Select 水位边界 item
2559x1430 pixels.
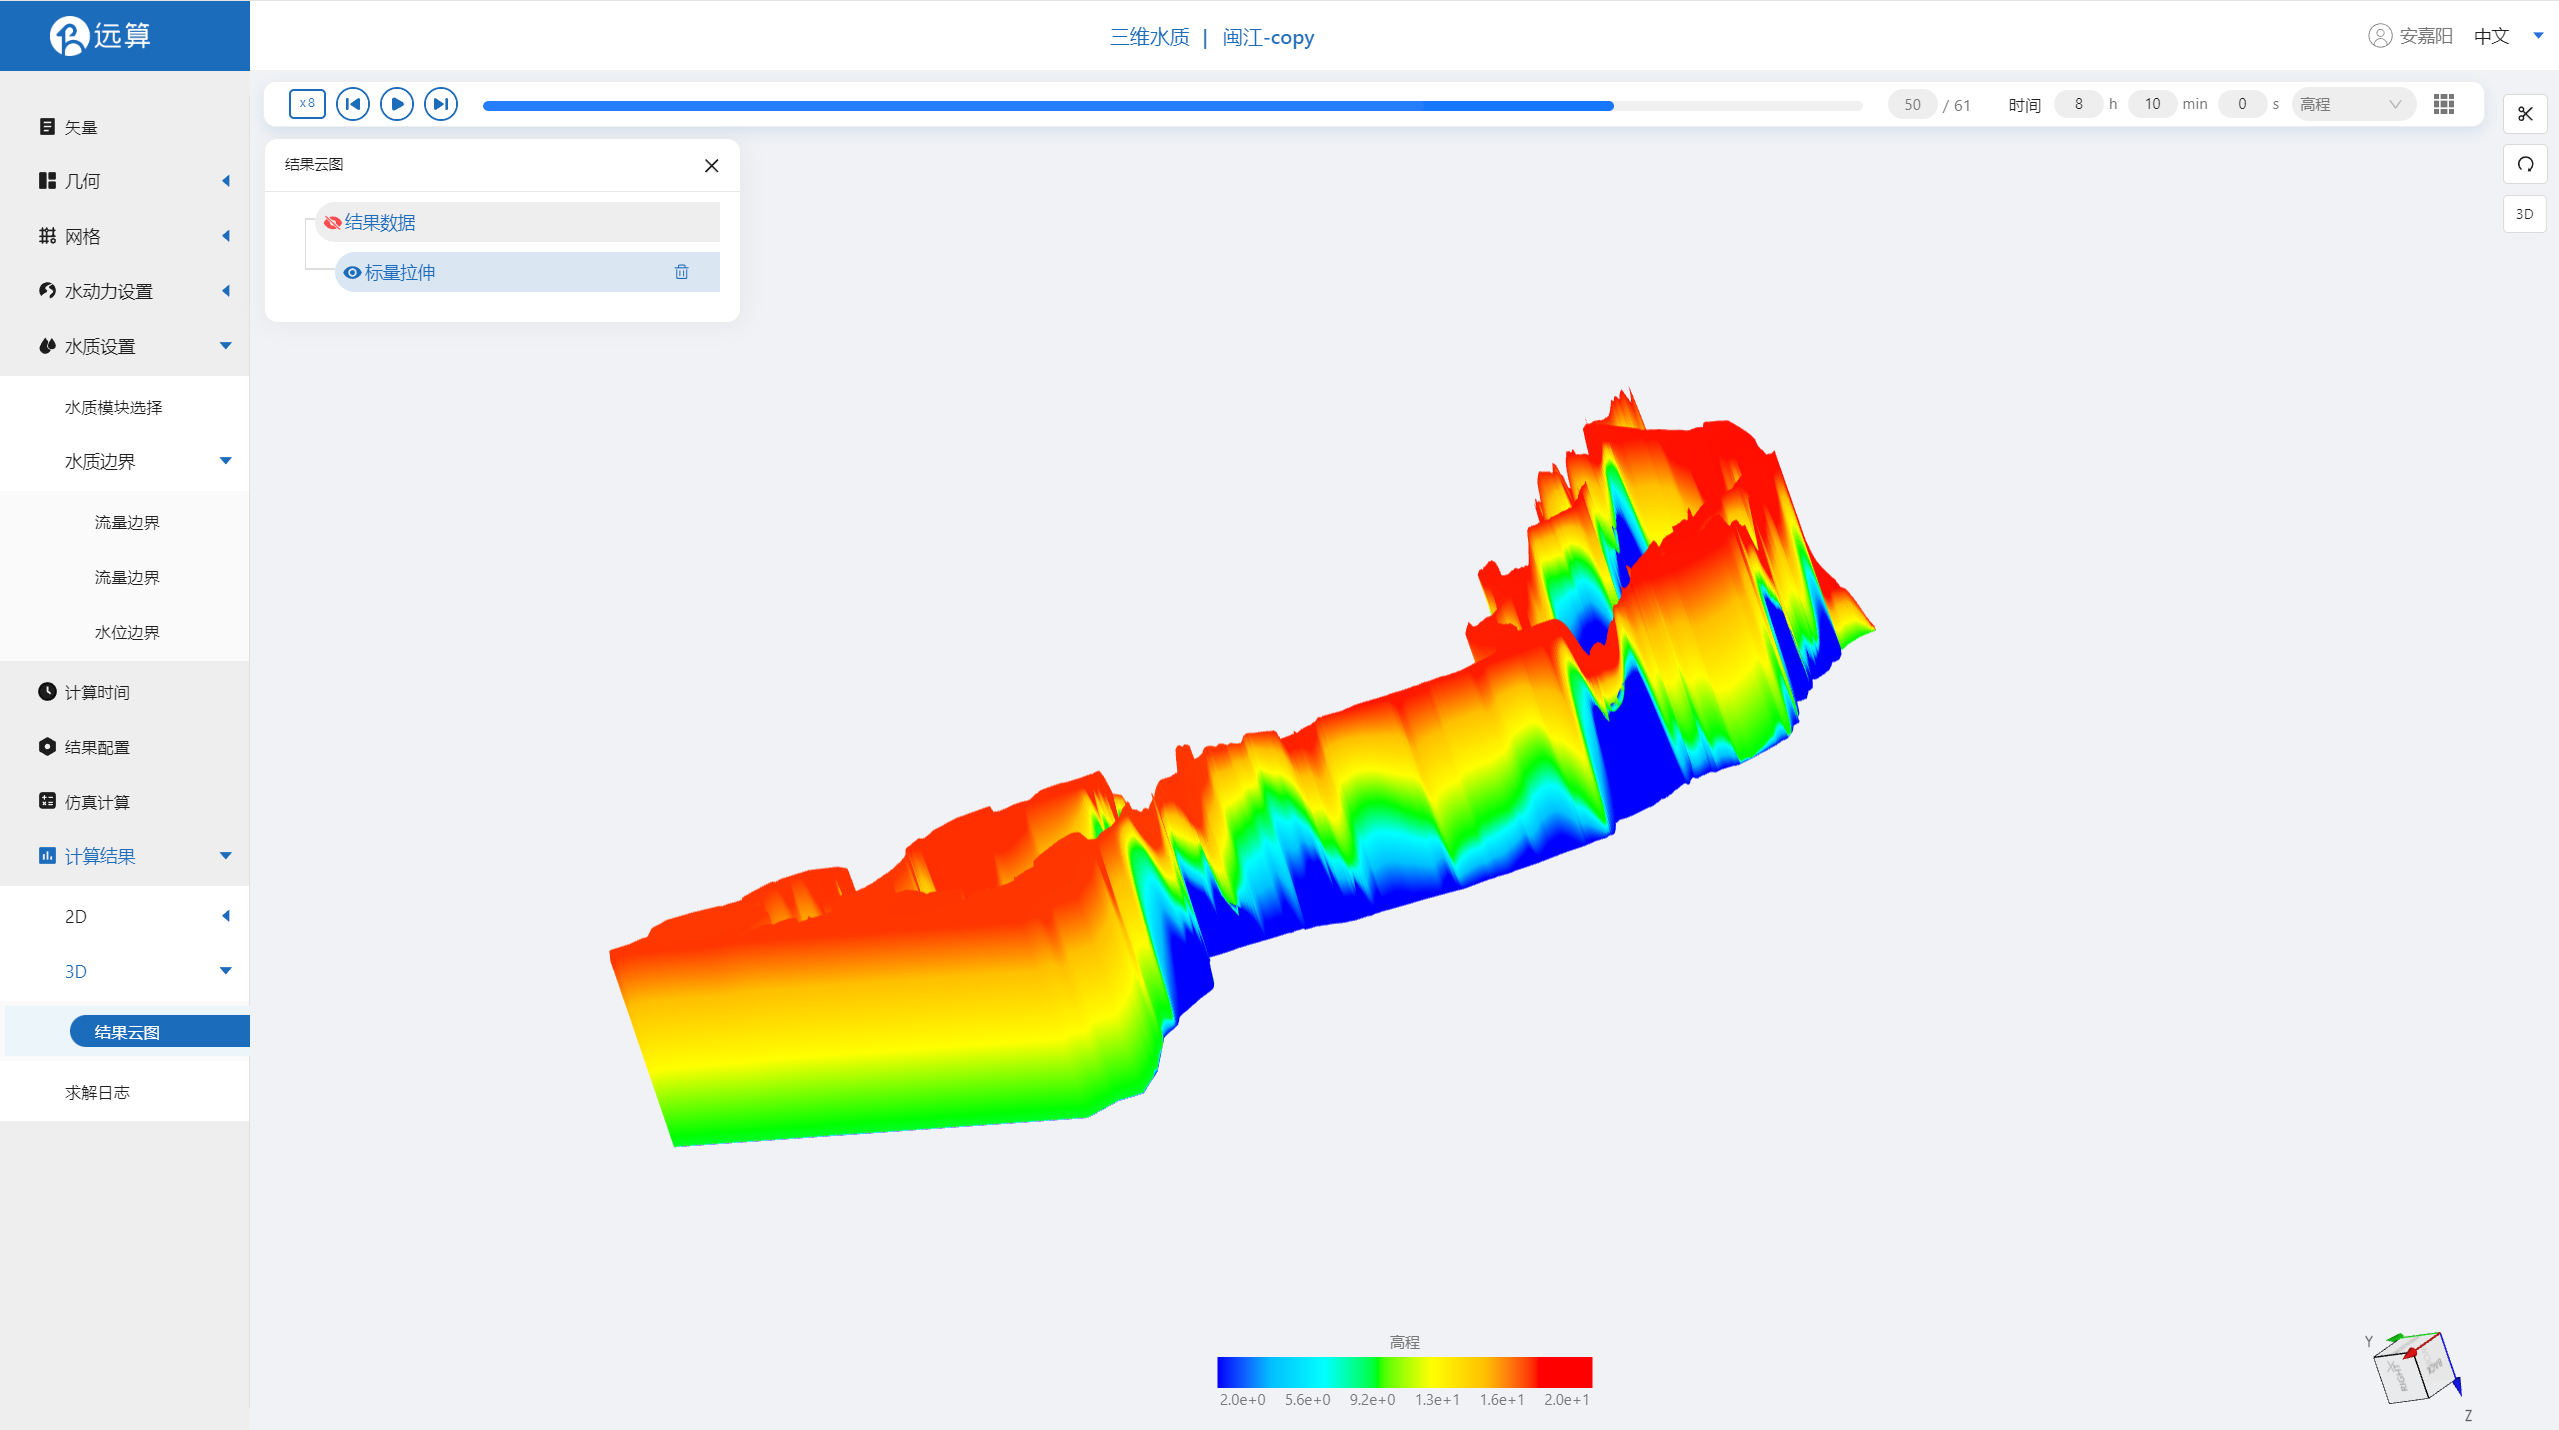tap(125, 632)
